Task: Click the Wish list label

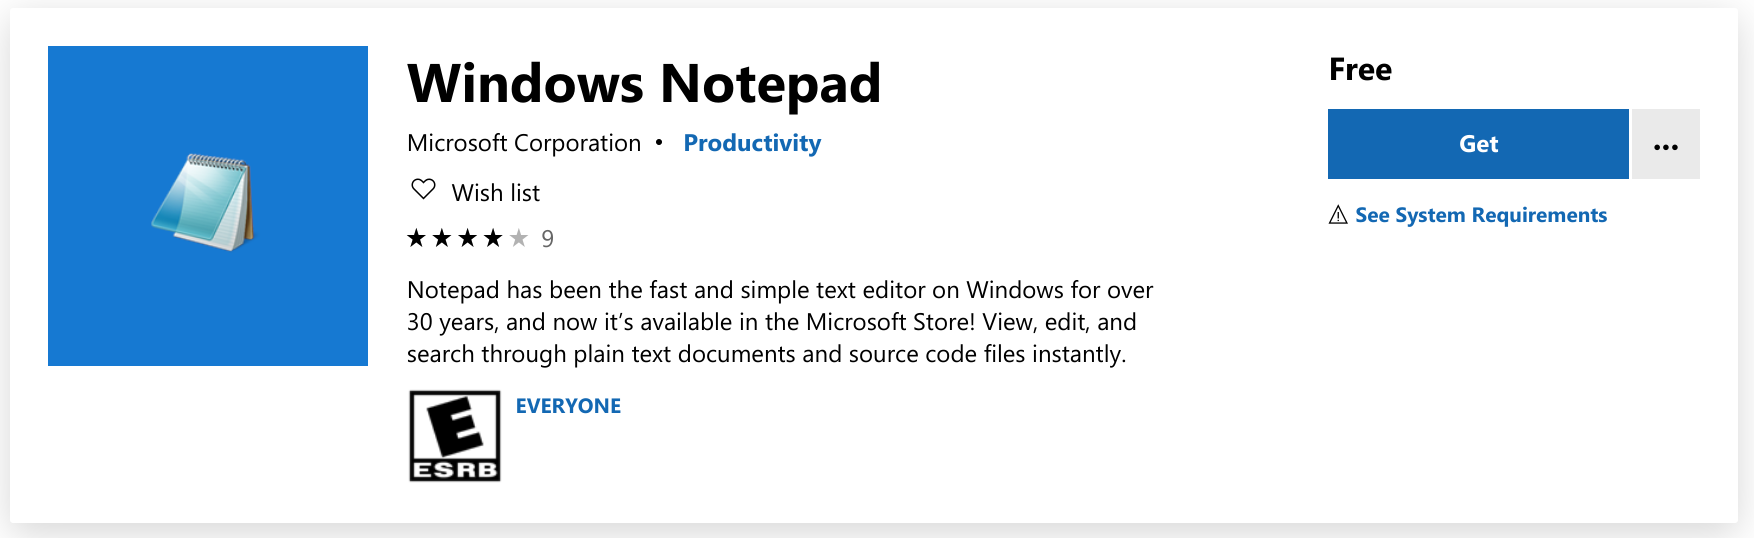Action: [495, 193]
